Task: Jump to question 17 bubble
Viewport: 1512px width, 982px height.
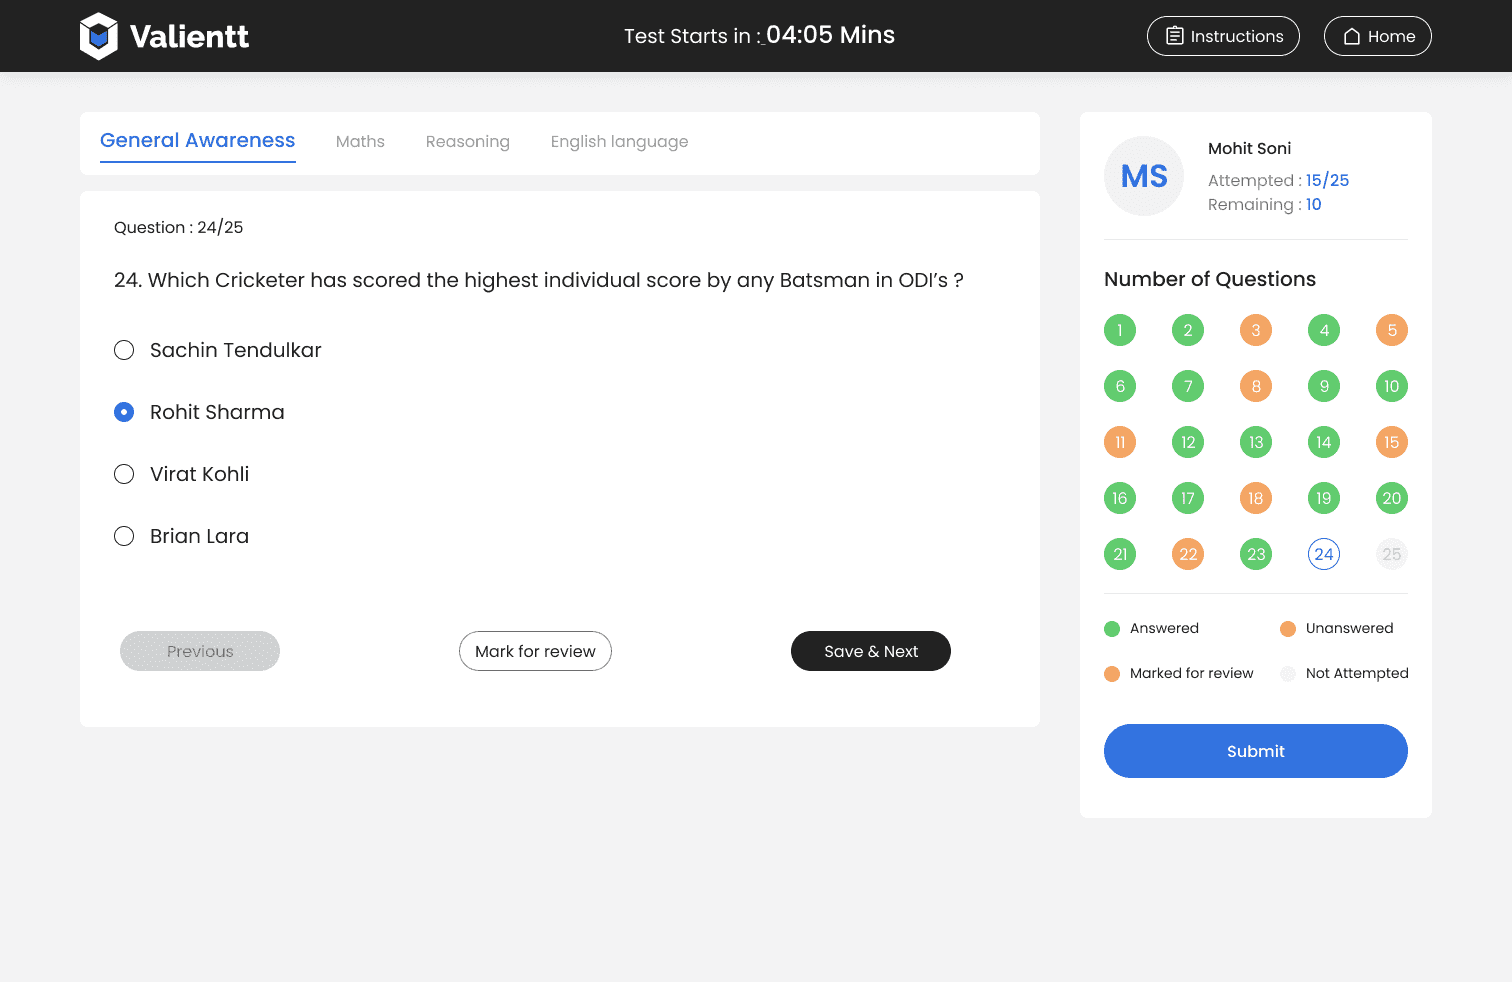Action: click(1188, 498)
